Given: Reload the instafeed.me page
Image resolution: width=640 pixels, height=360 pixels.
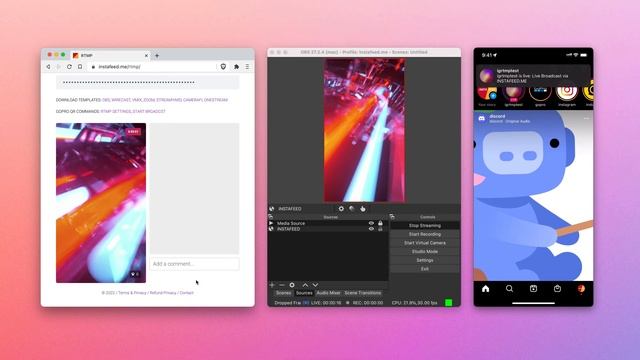Looking at the screenshot, I should pos(69,67).
